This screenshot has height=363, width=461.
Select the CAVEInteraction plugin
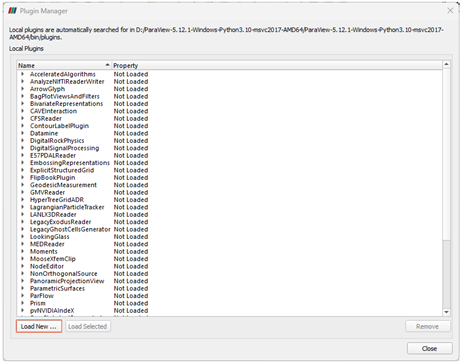(x=53, y=111)
